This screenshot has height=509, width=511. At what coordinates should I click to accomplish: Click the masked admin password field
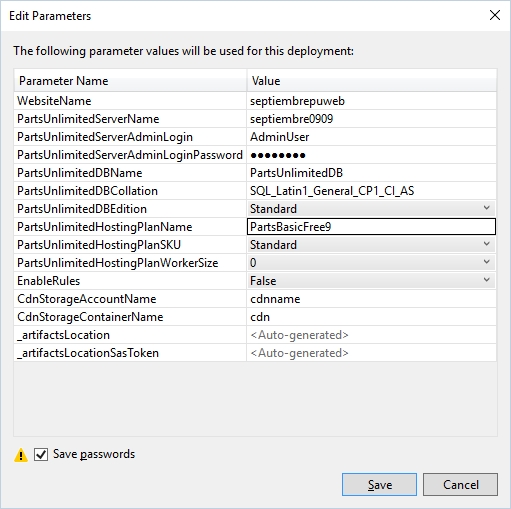click(x=371, y=155)
